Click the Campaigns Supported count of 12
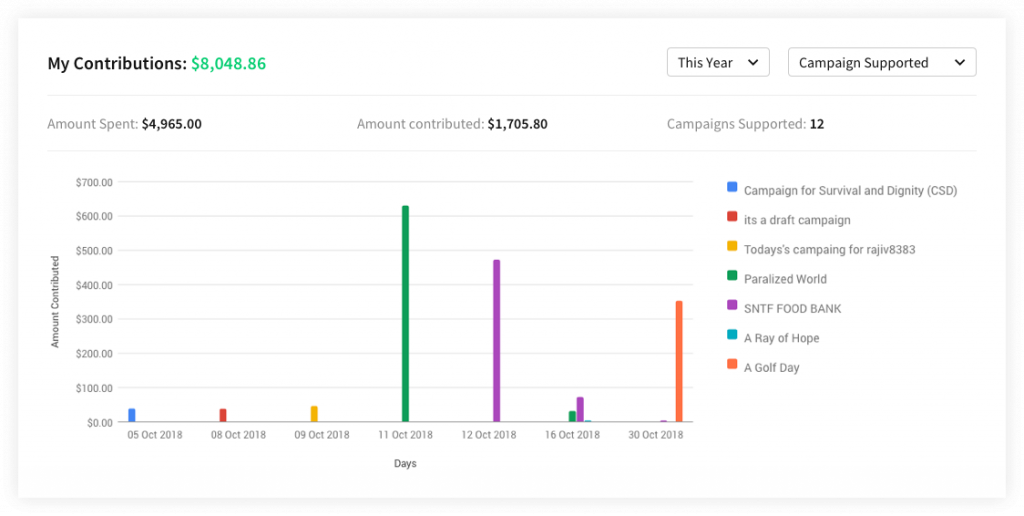 pos(817,124)
